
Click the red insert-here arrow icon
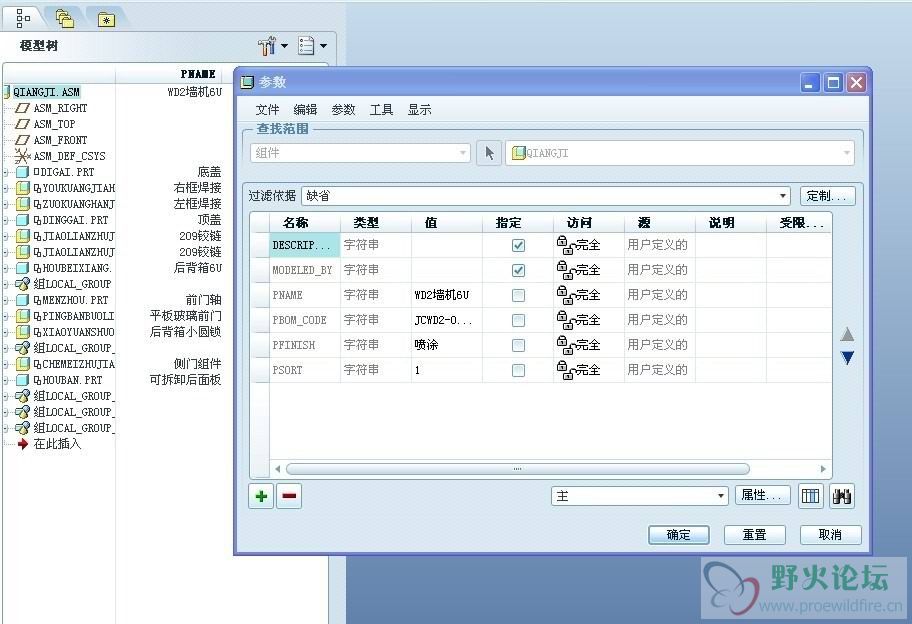23,444
